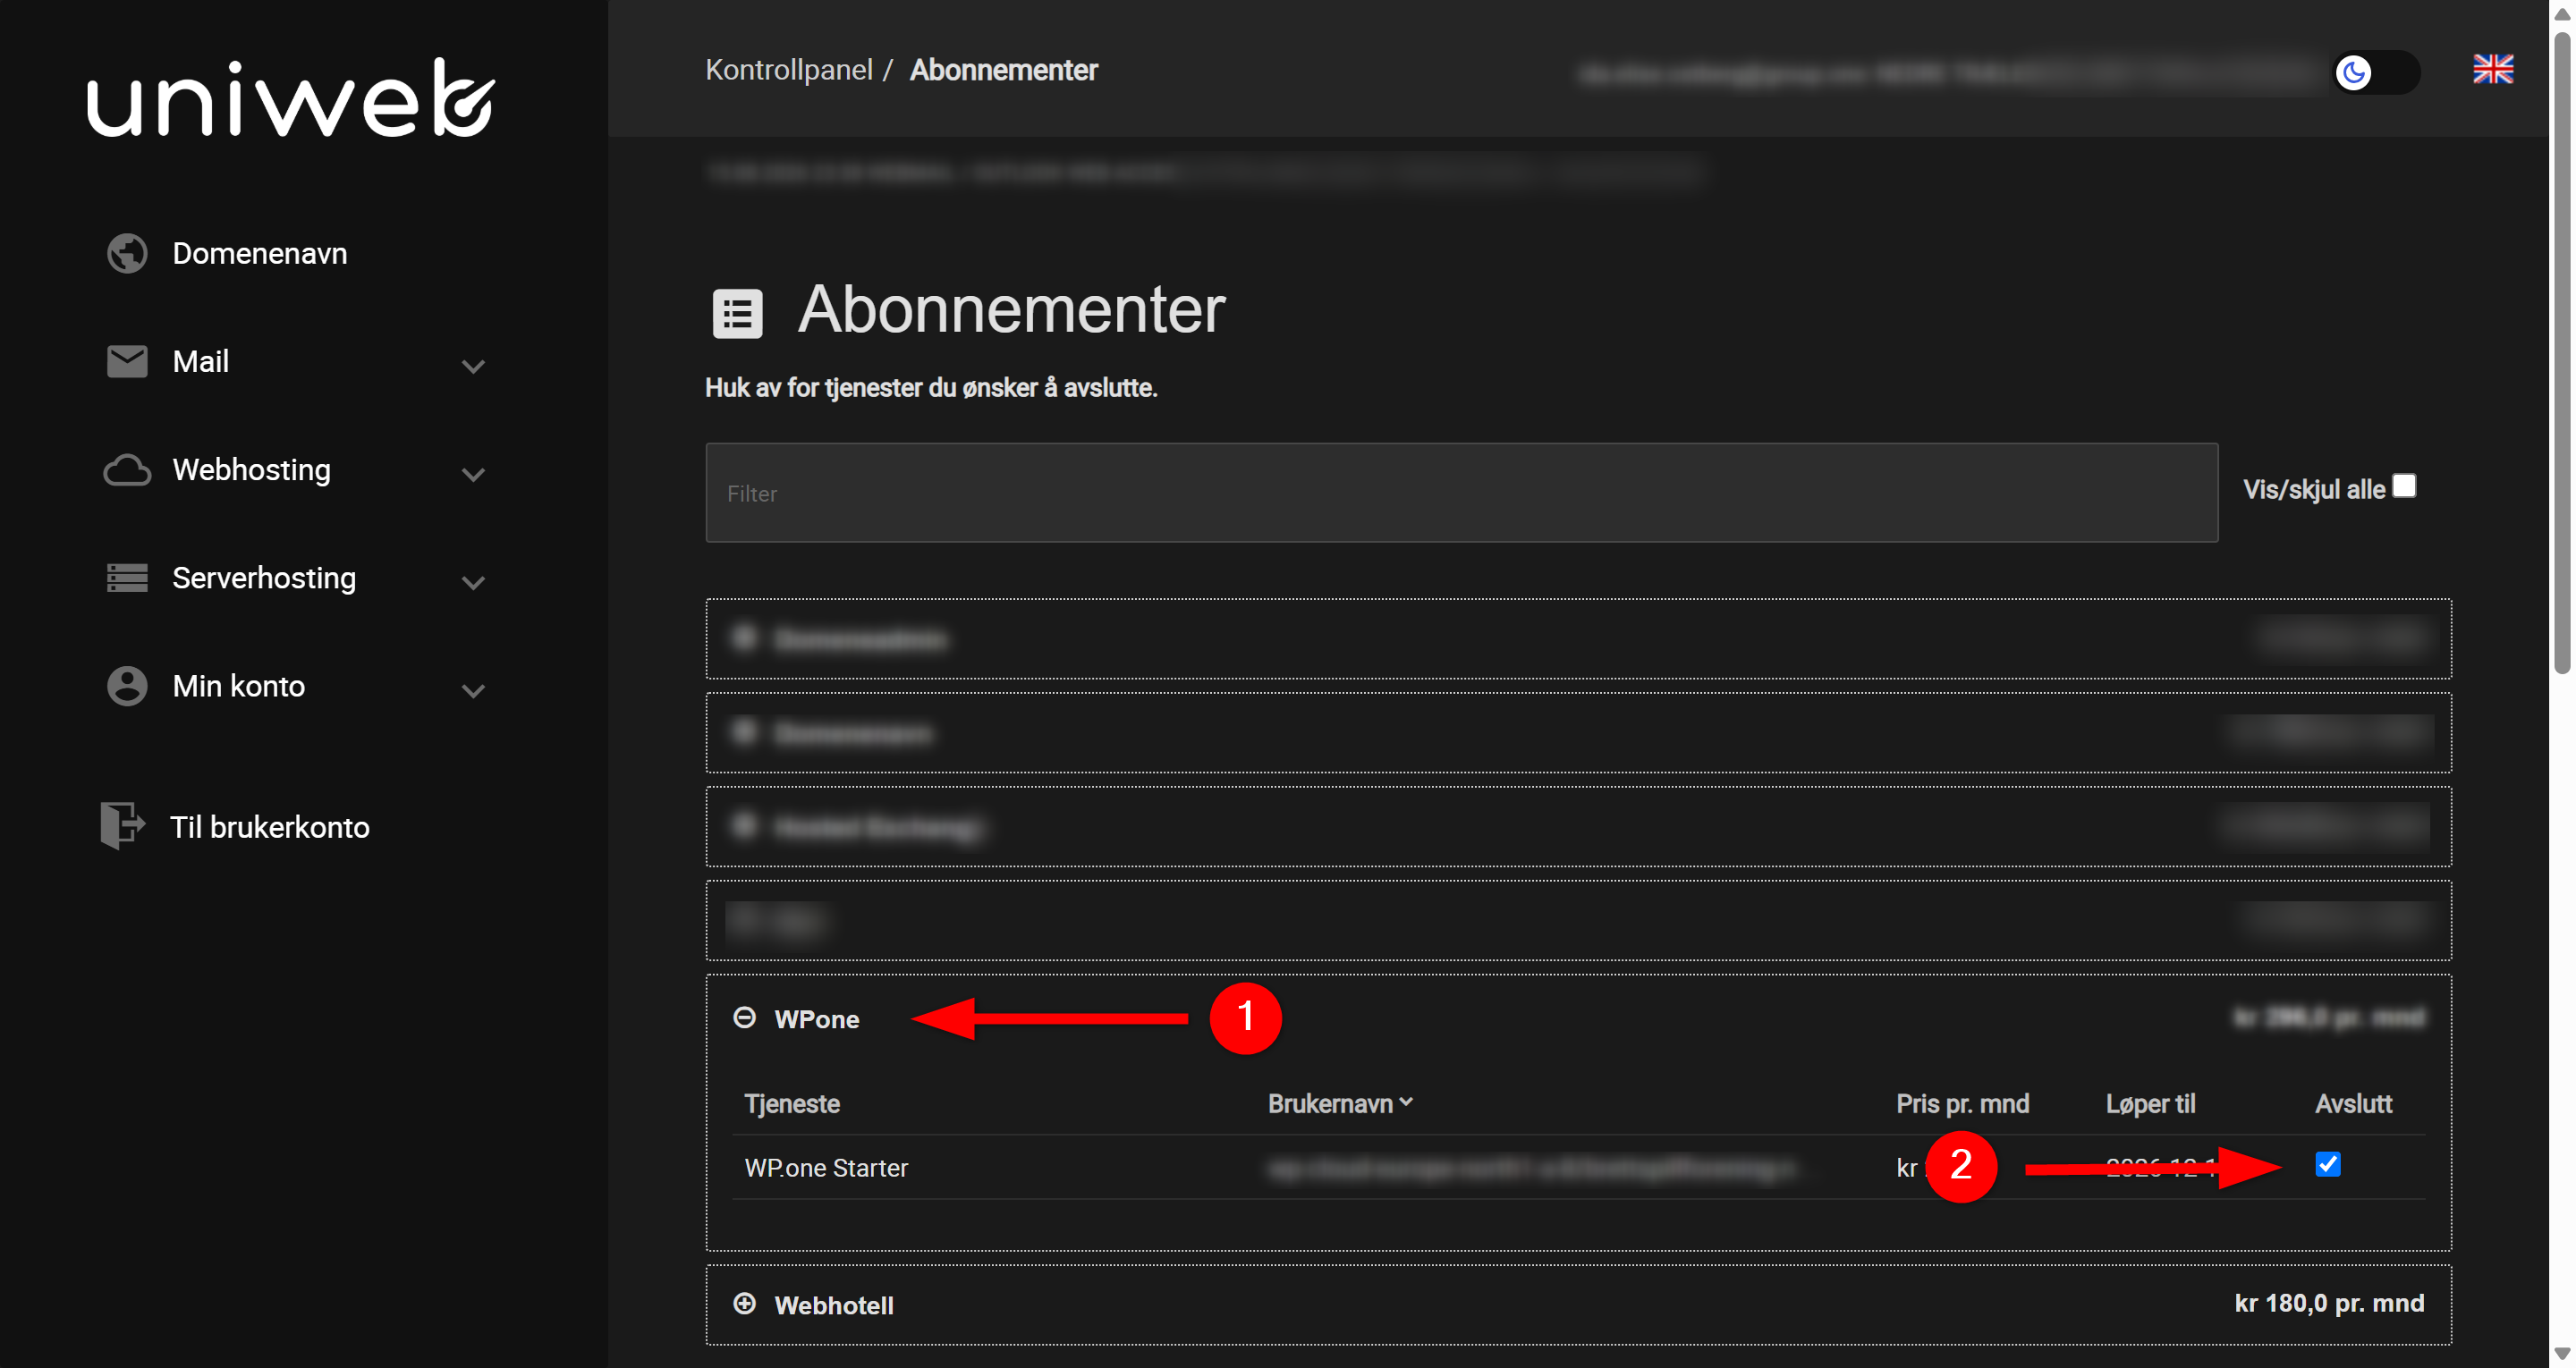Click the Til brukerkonto exit icon
The height and width of the screenshot is (1368, 2576).
click(x=123, y=826)
